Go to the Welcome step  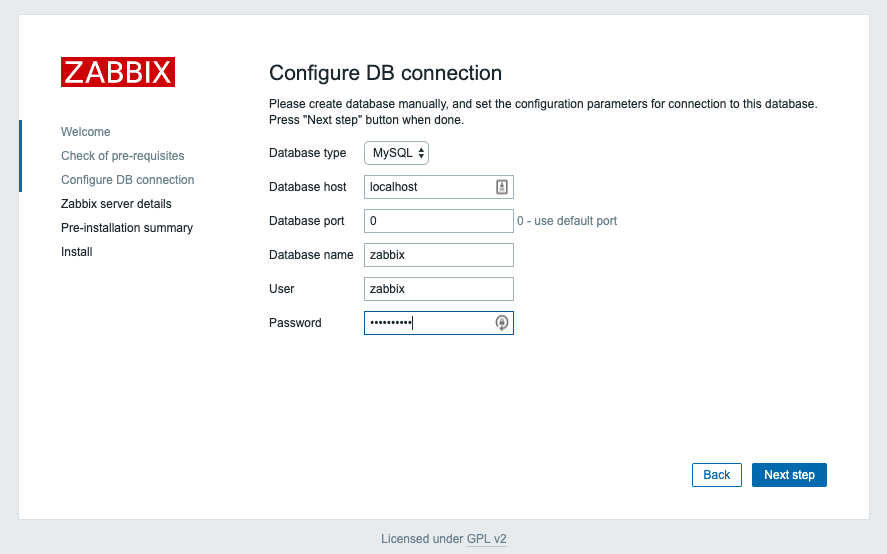(x=85, y=132)
